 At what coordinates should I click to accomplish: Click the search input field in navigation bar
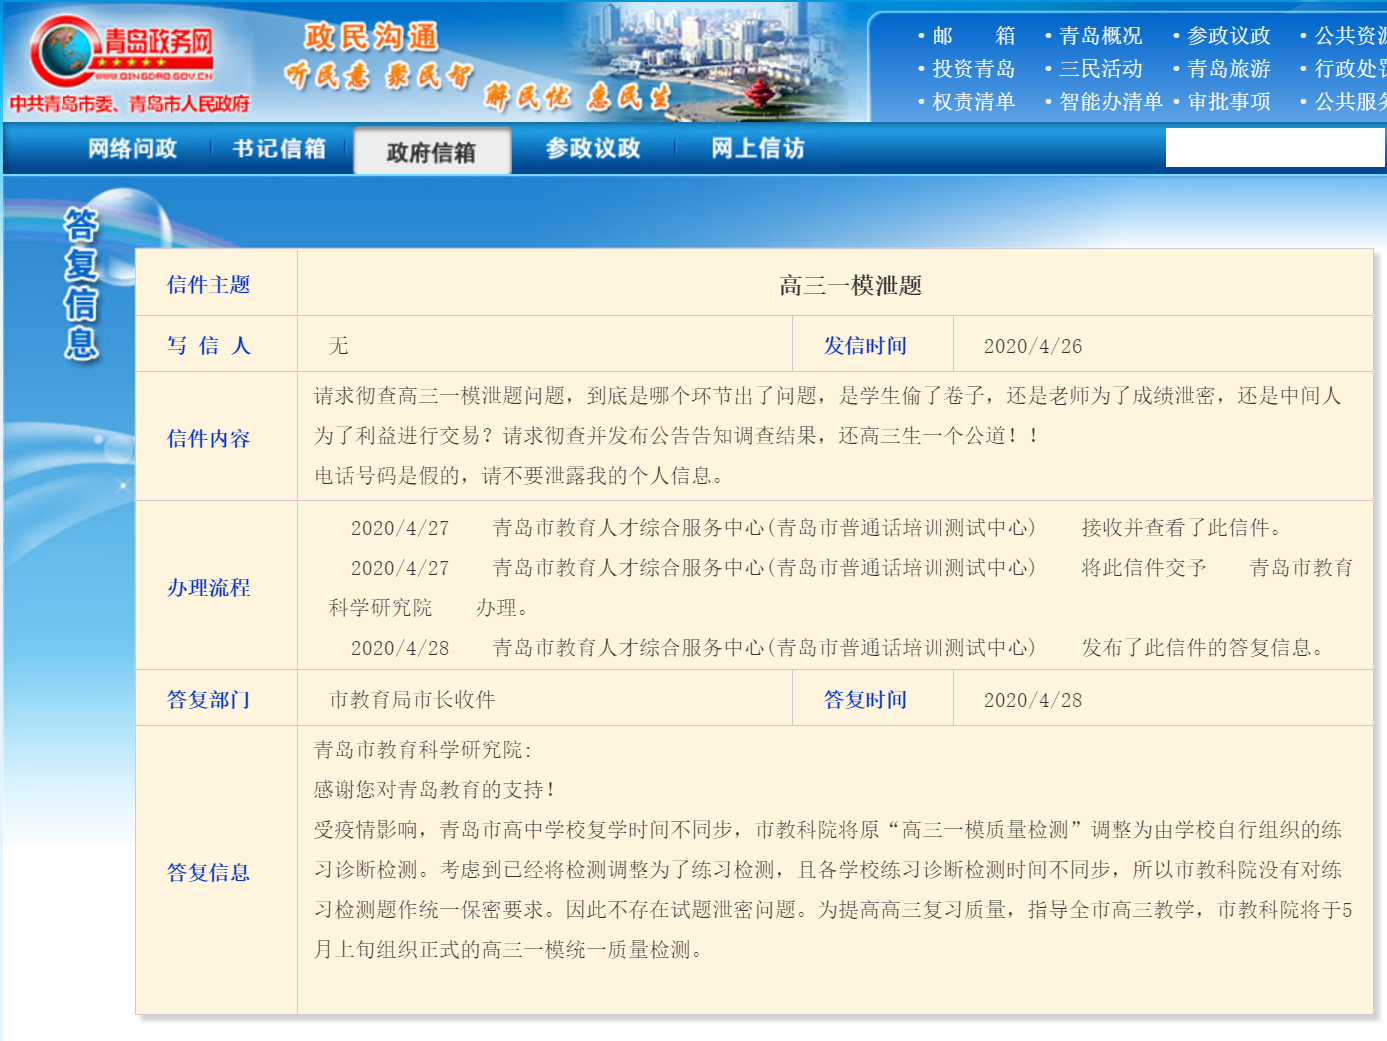tap(1275, 148)
